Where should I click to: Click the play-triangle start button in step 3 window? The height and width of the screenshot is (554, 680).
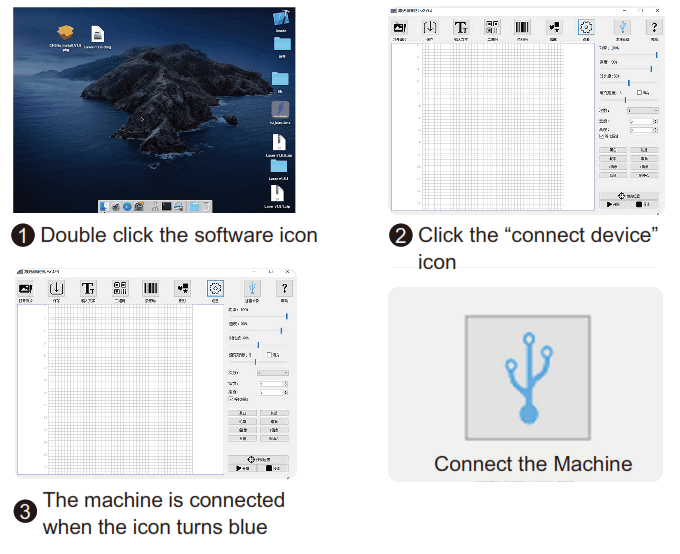[243, 468]
